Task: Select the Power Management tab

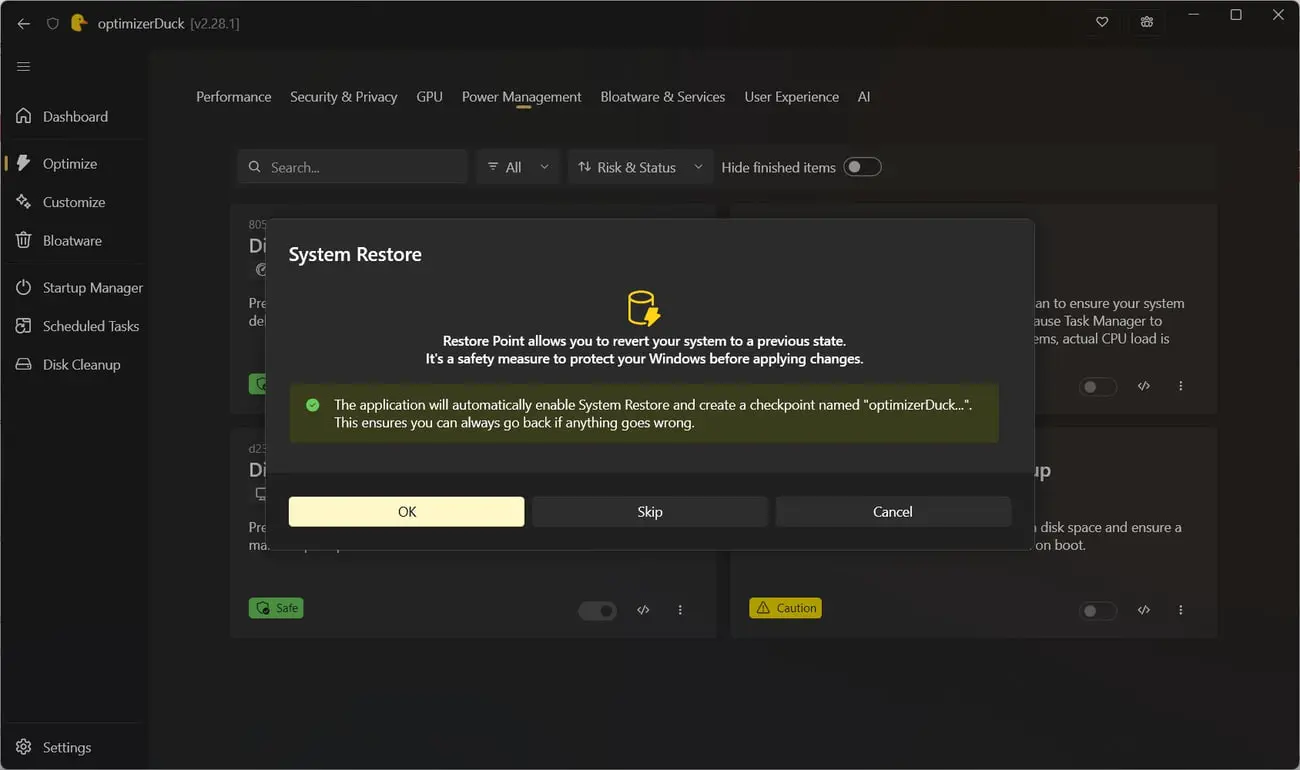Action: (x=521, y=97)
